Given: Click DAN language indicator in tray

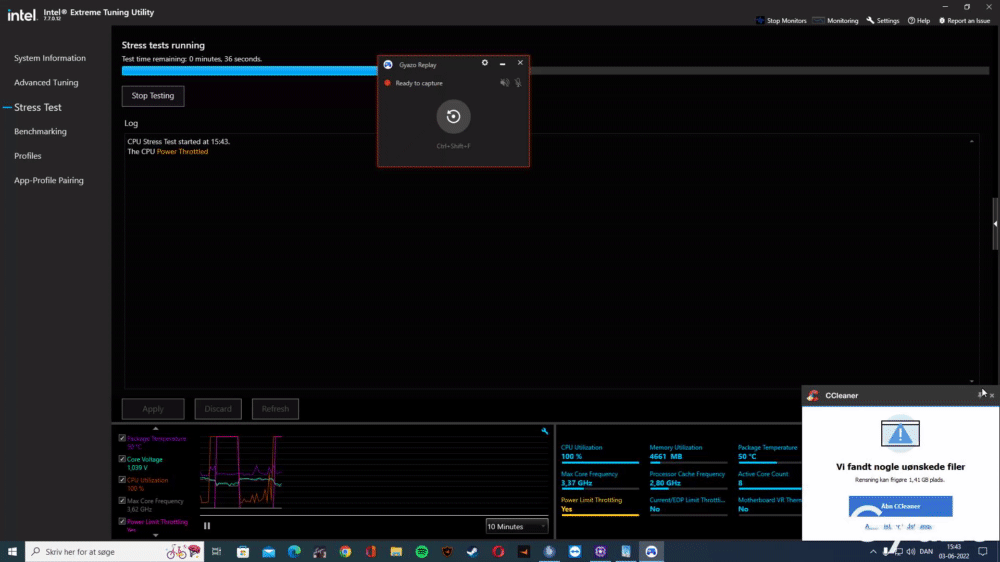Looking at the screenshot, I should tap(926, 551).
